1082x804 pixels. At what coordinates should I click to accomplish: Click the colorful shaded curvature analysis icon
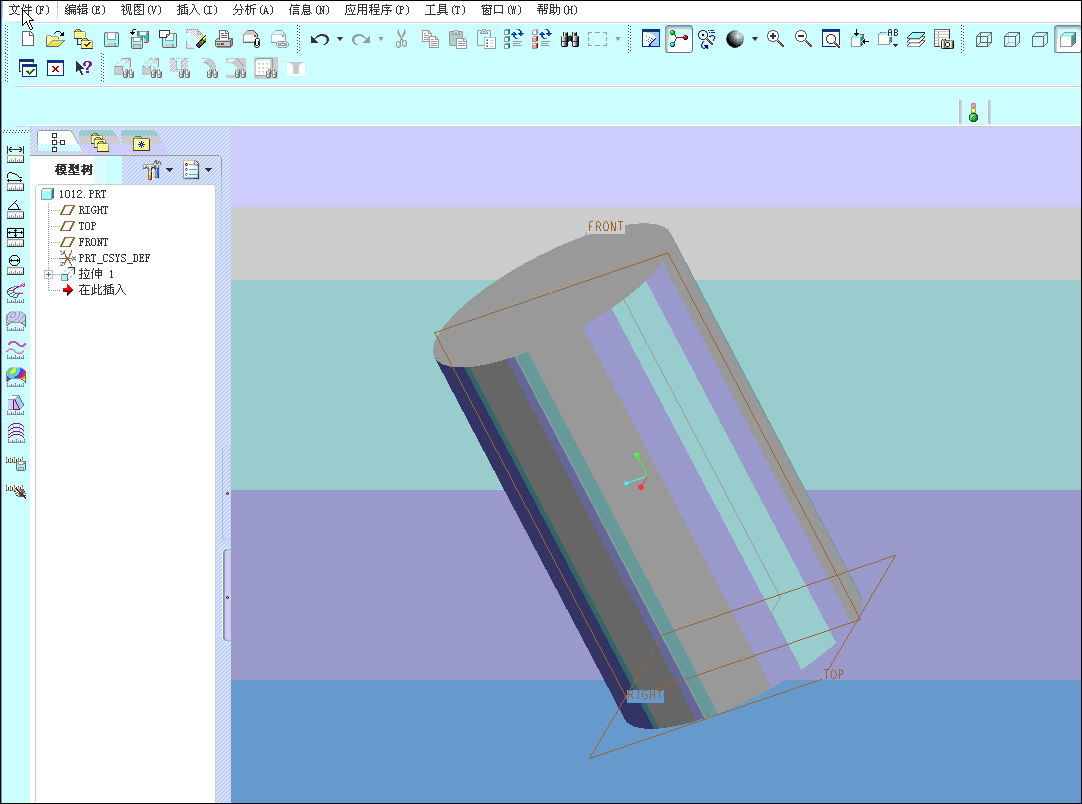point(15,376)
